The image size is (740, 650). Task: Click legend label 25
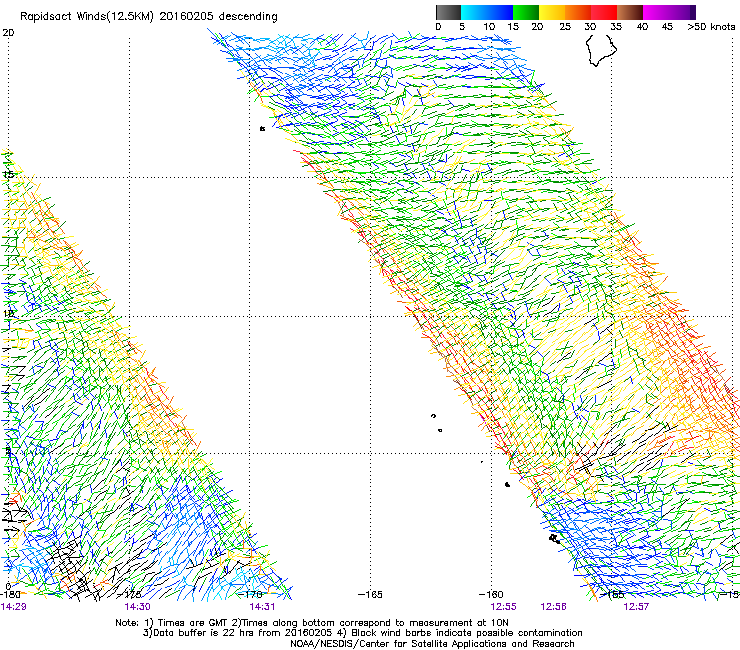point(565,26)
